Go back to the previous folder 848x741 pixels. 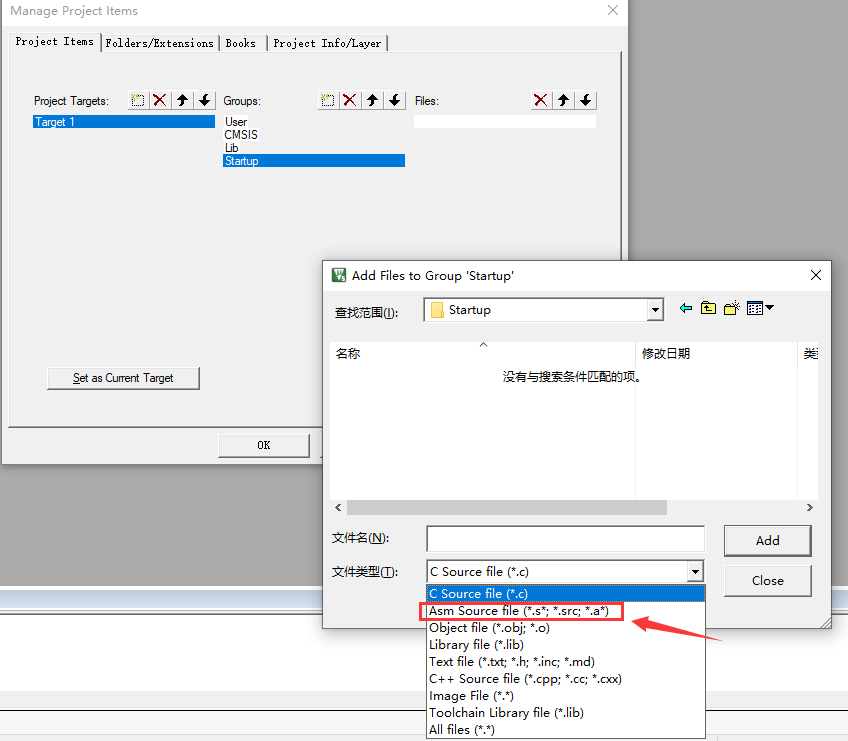click(x=686, y=309)
